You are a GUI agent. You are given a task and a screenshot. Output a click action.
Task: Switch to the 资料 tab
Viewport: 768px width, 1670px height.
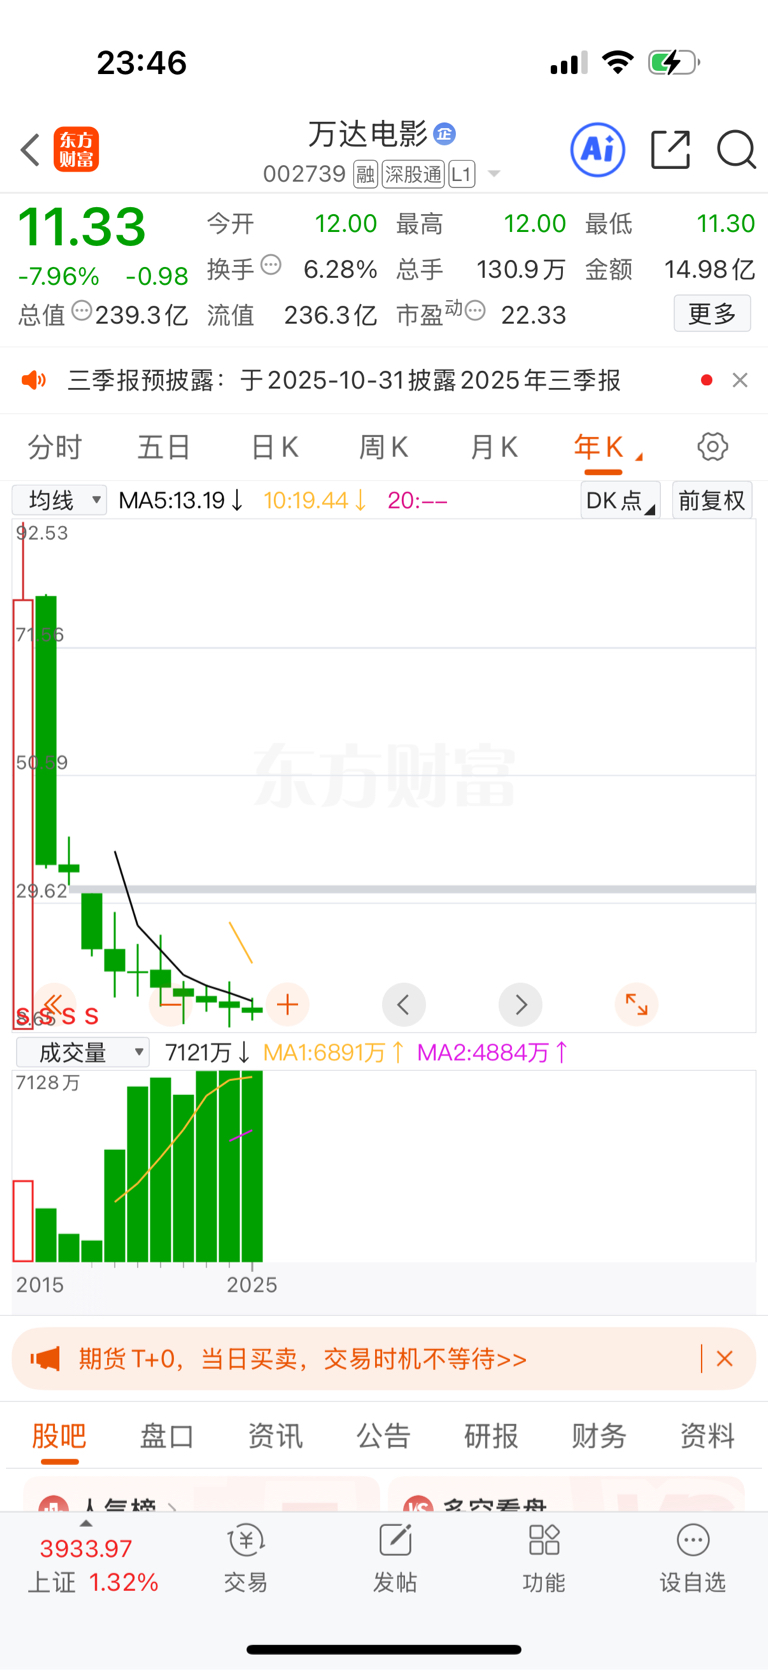coord(707,1436)
